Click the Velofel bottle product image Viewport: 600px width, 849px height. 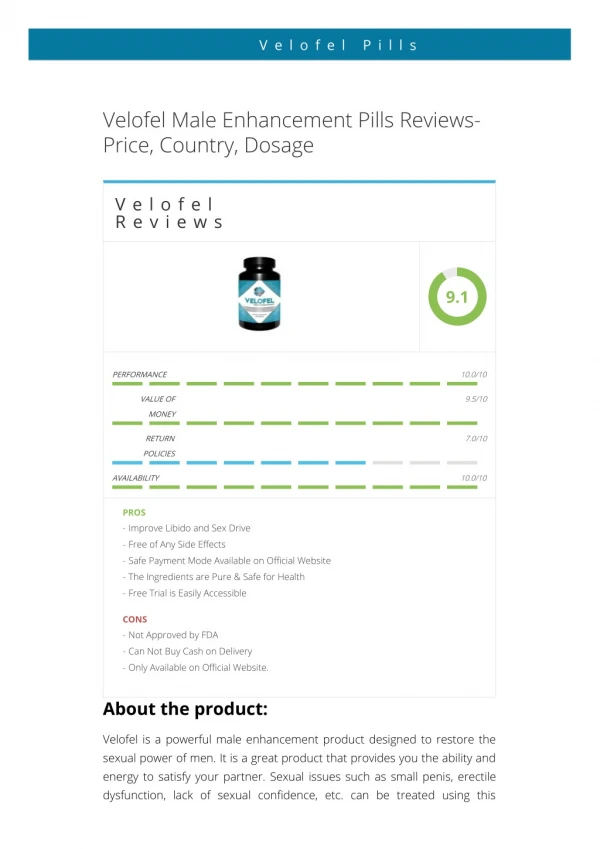coord(259,293)
